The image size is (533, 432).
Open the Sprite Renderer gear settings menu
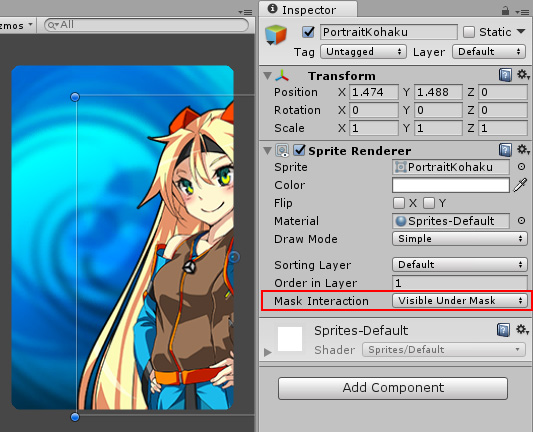[523, 150]
